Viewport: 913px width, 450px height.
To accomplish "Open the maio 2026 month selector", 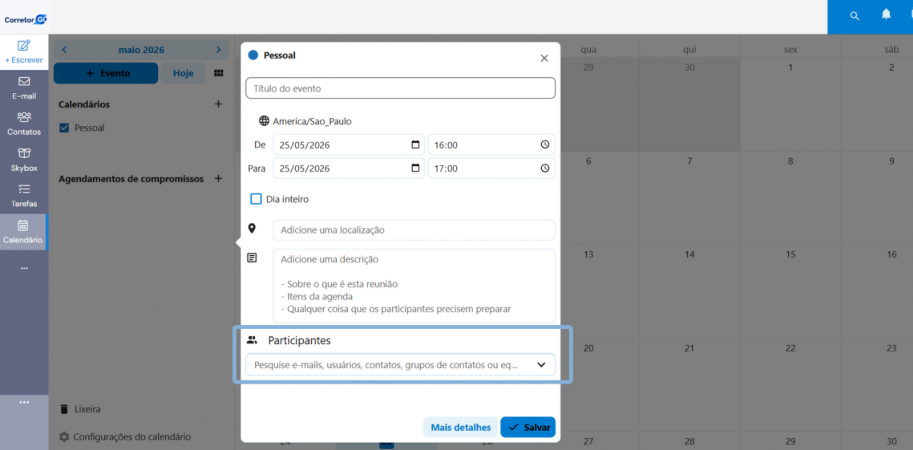I will coord(141,50).
